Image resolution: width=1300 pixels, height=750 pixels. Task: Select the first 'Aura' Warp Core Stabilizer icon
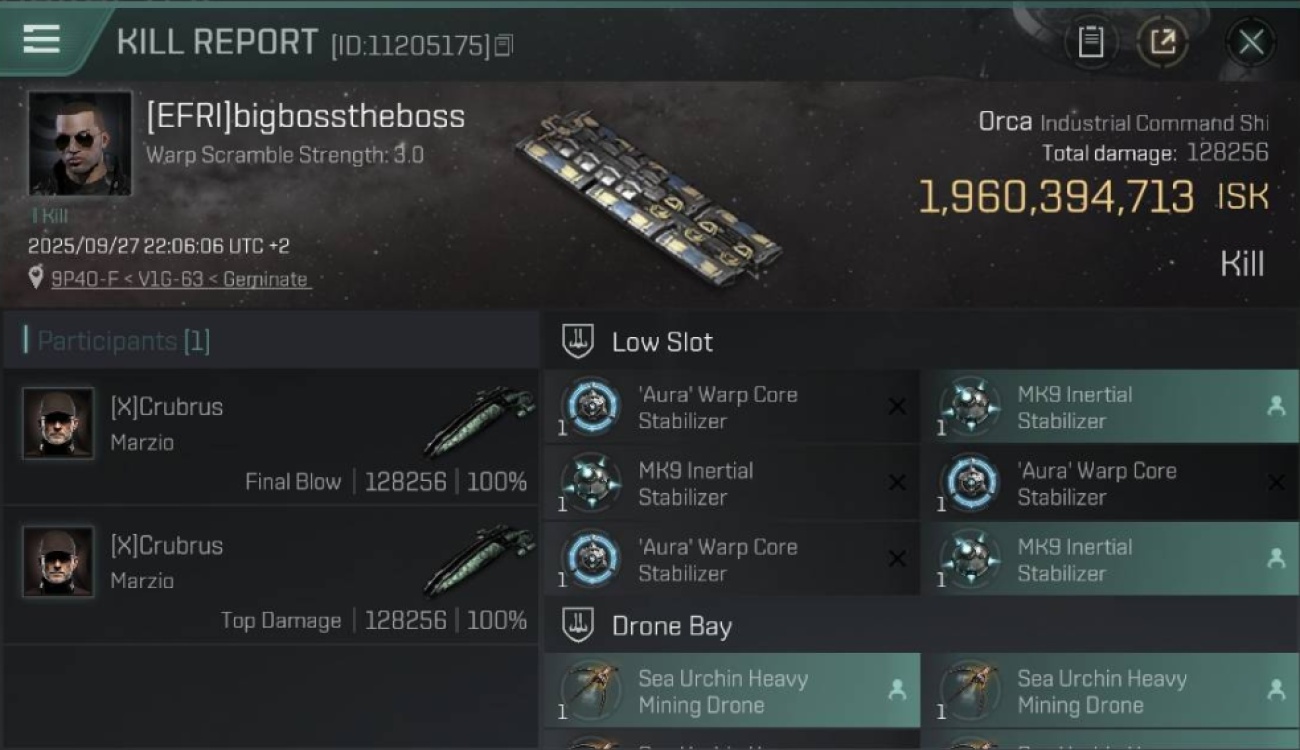[591, 407]
